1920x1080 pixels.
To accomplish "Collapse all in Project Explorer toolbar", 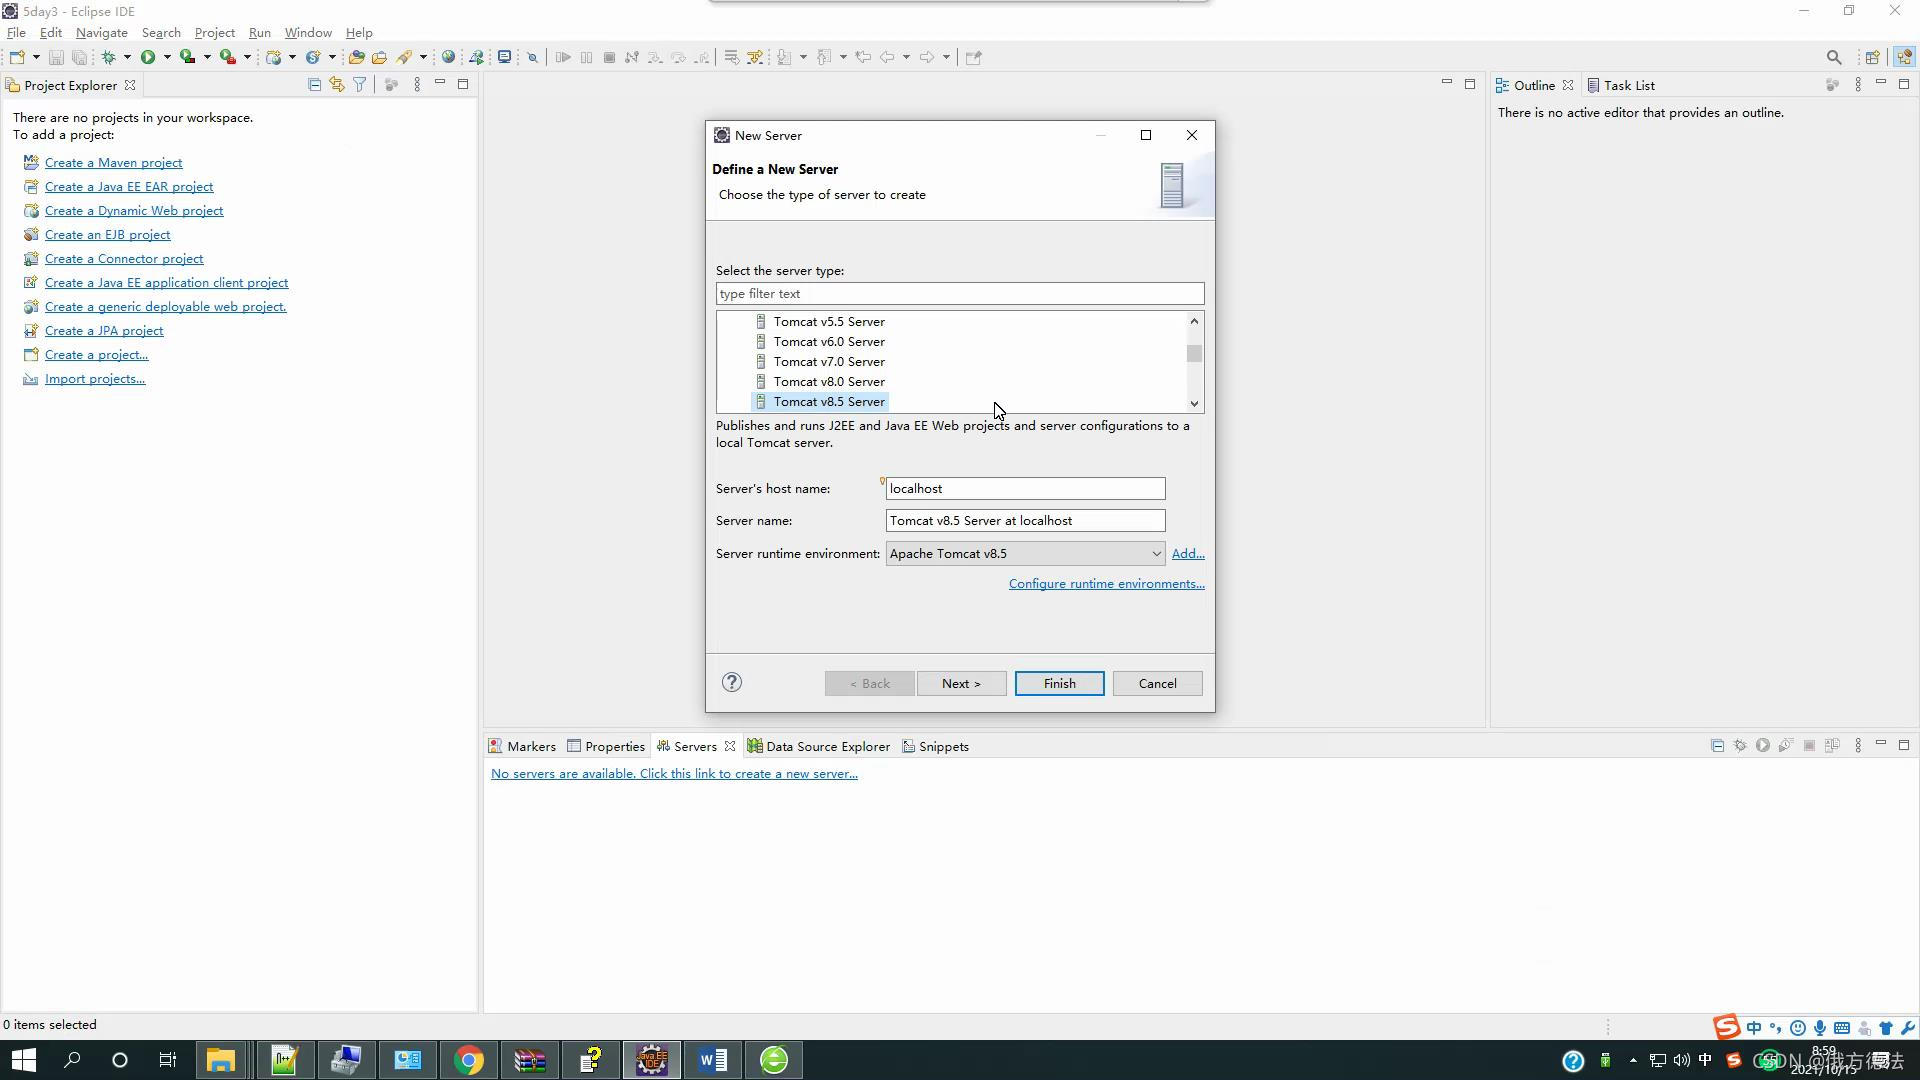I will point(314,85).
